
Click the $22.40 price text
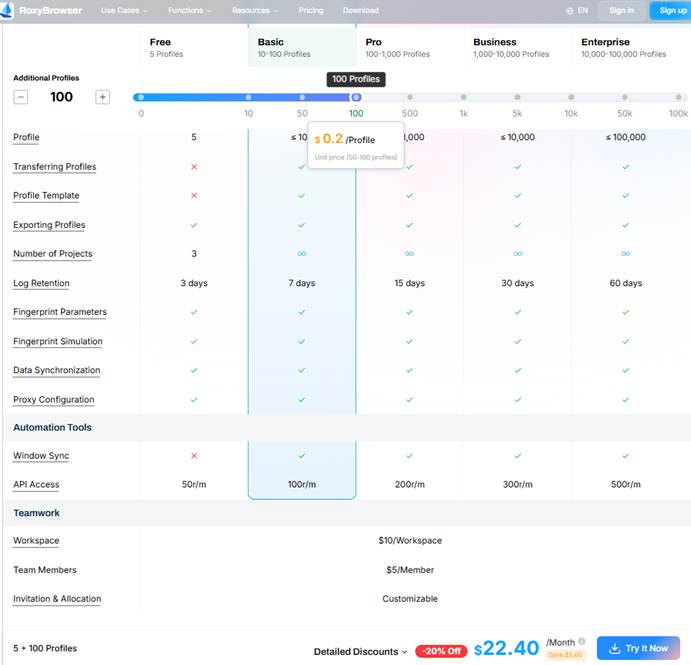tap(506, 648)
